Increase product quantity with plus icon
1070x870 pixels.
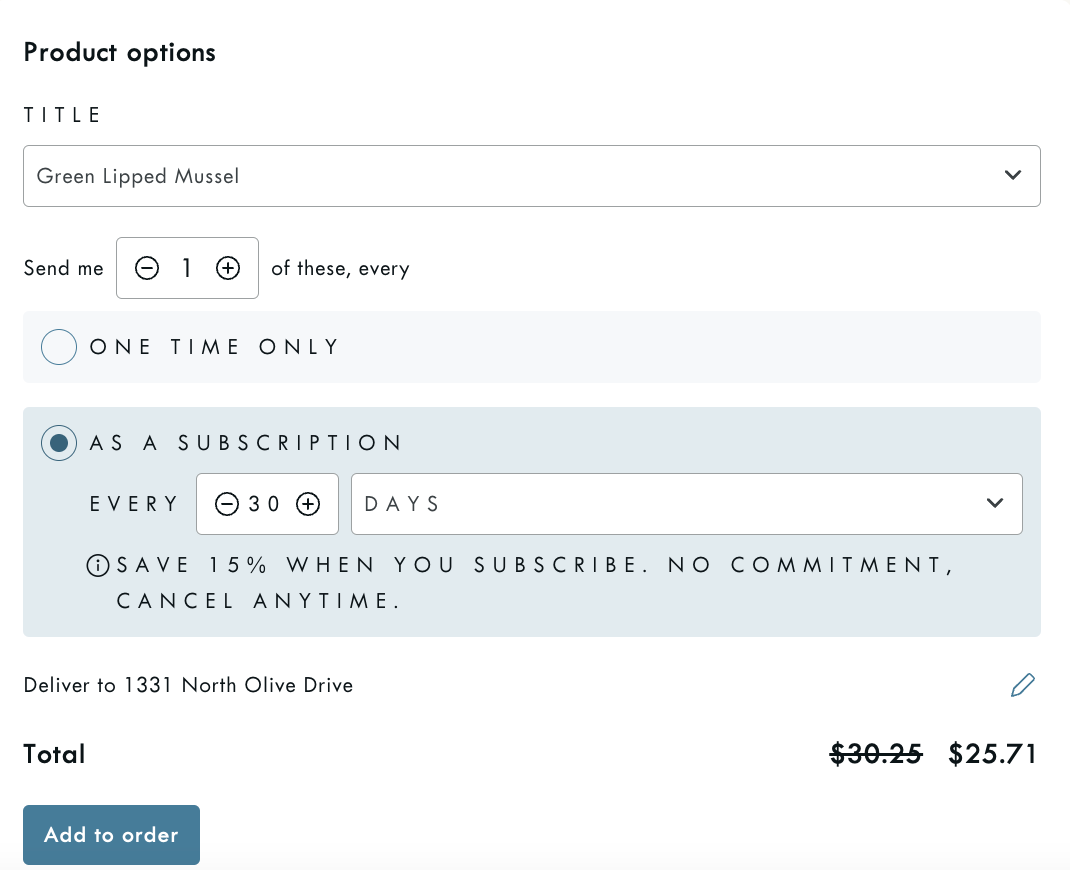coord(228,268)
